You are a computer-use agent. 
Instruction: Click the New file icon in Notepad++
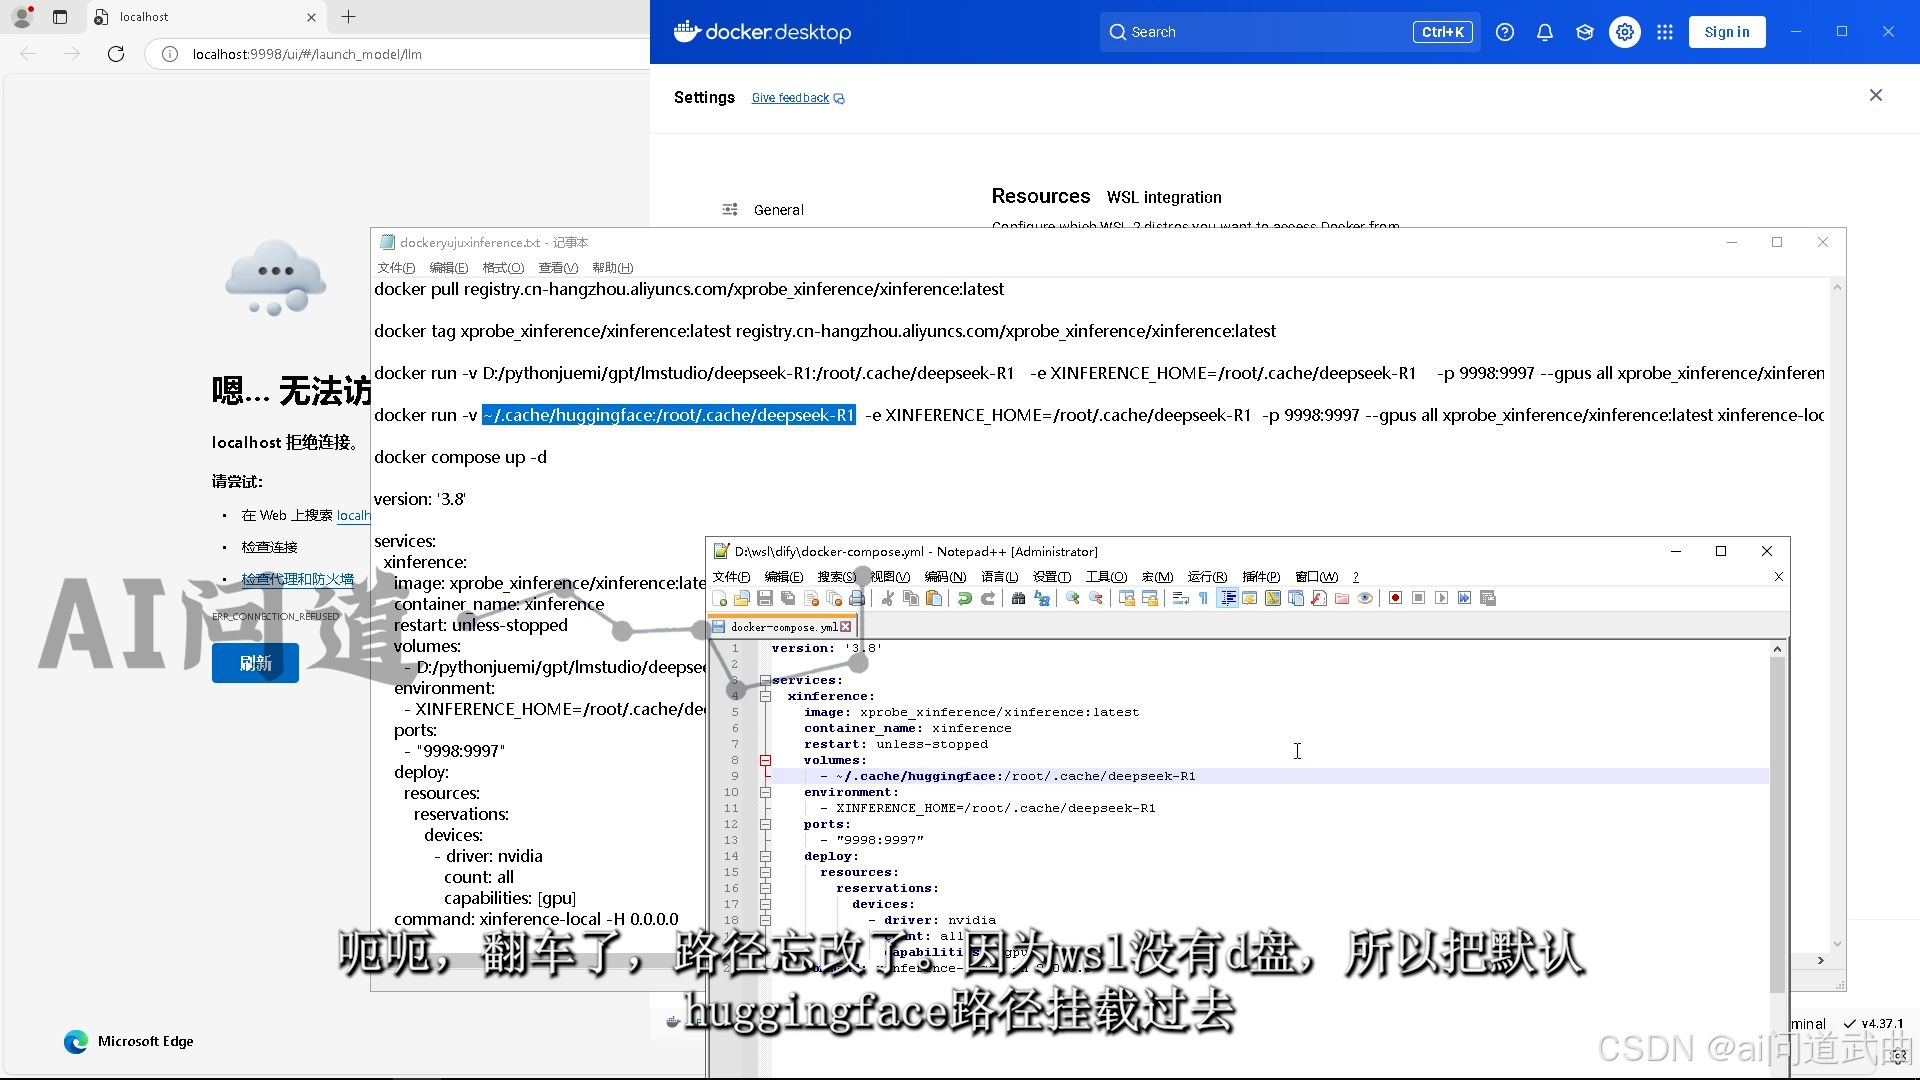pos(720,598)
